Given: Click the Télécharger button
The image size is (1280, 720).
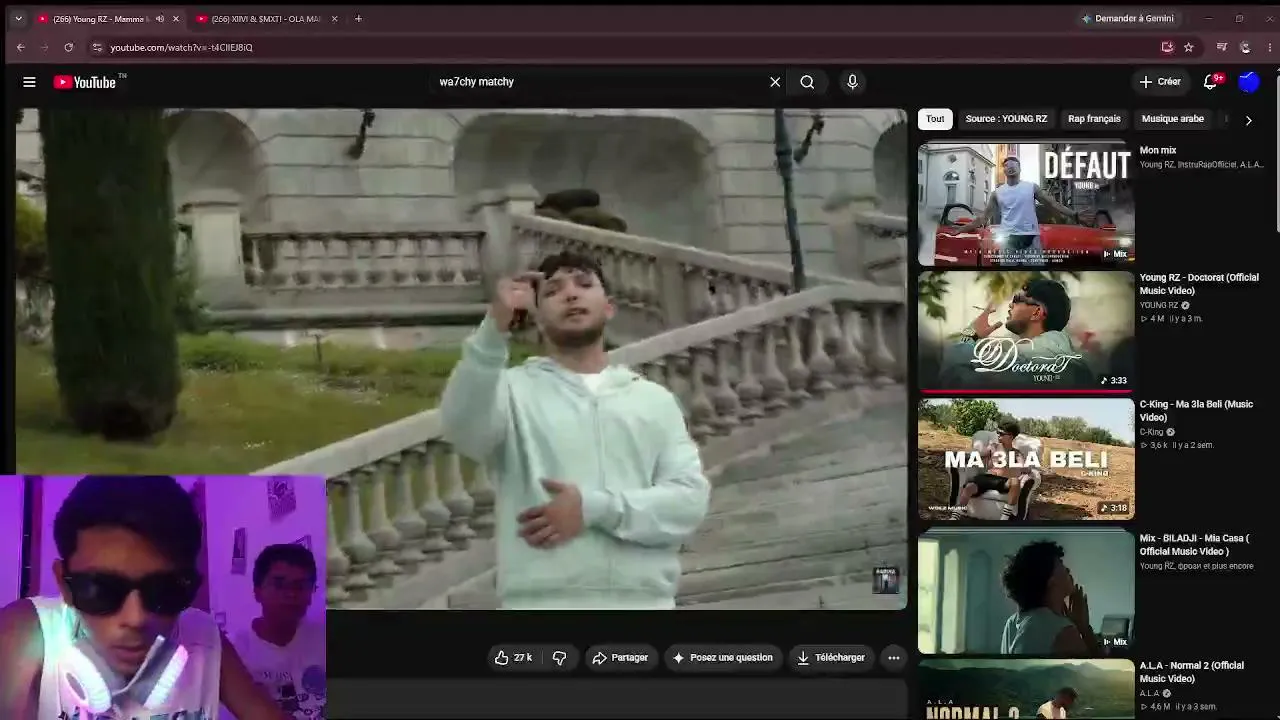Looking at the screenshot, I should click(x=831, y=658).
